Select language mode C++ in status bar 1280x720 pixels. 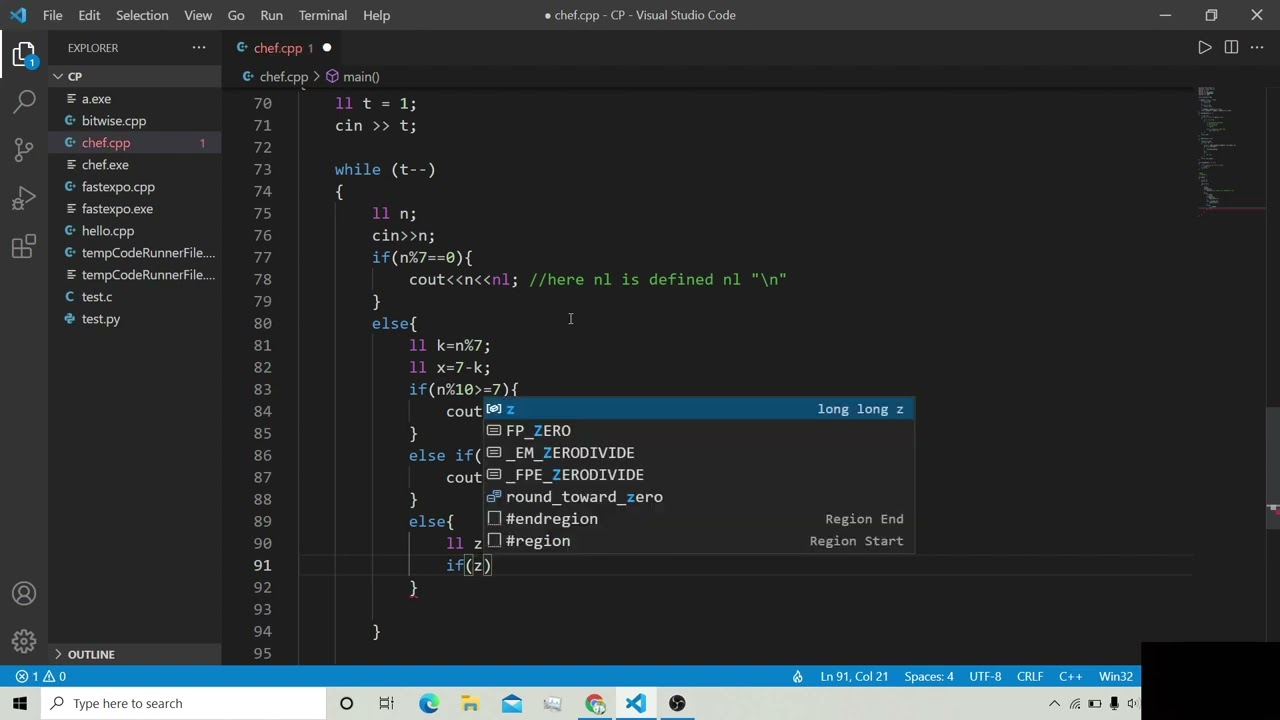click(1071, 677)
